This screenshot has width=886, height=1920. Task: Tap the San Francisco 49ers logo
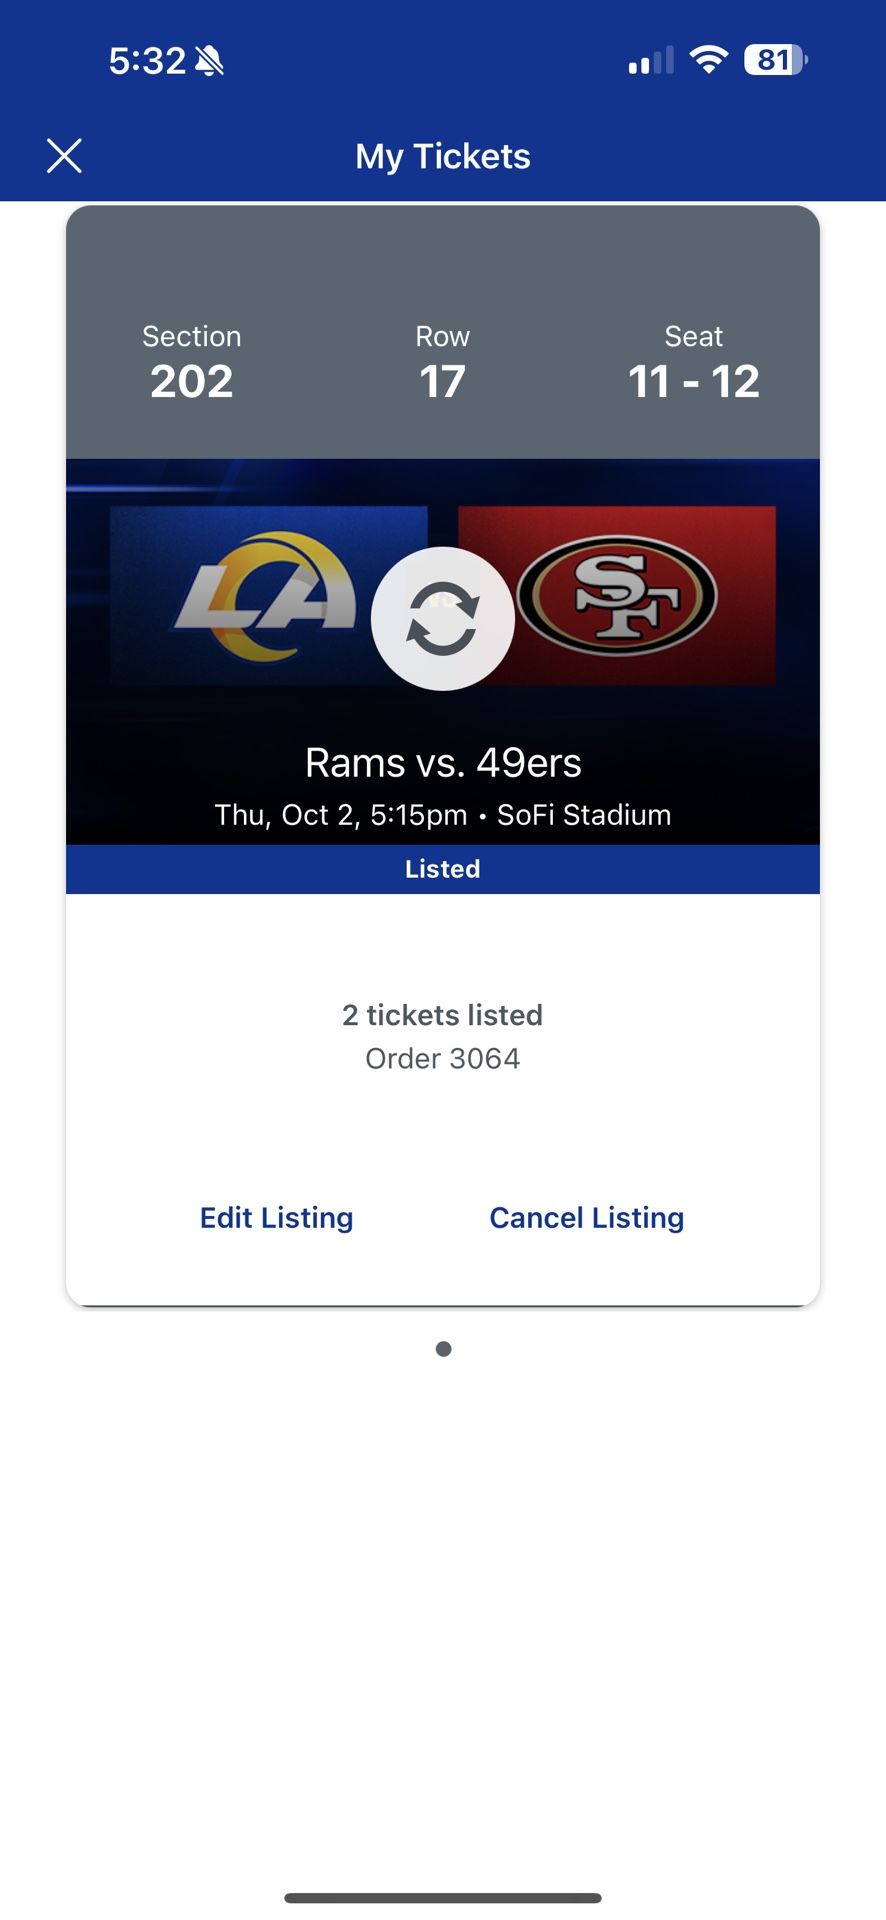(617, 596)
